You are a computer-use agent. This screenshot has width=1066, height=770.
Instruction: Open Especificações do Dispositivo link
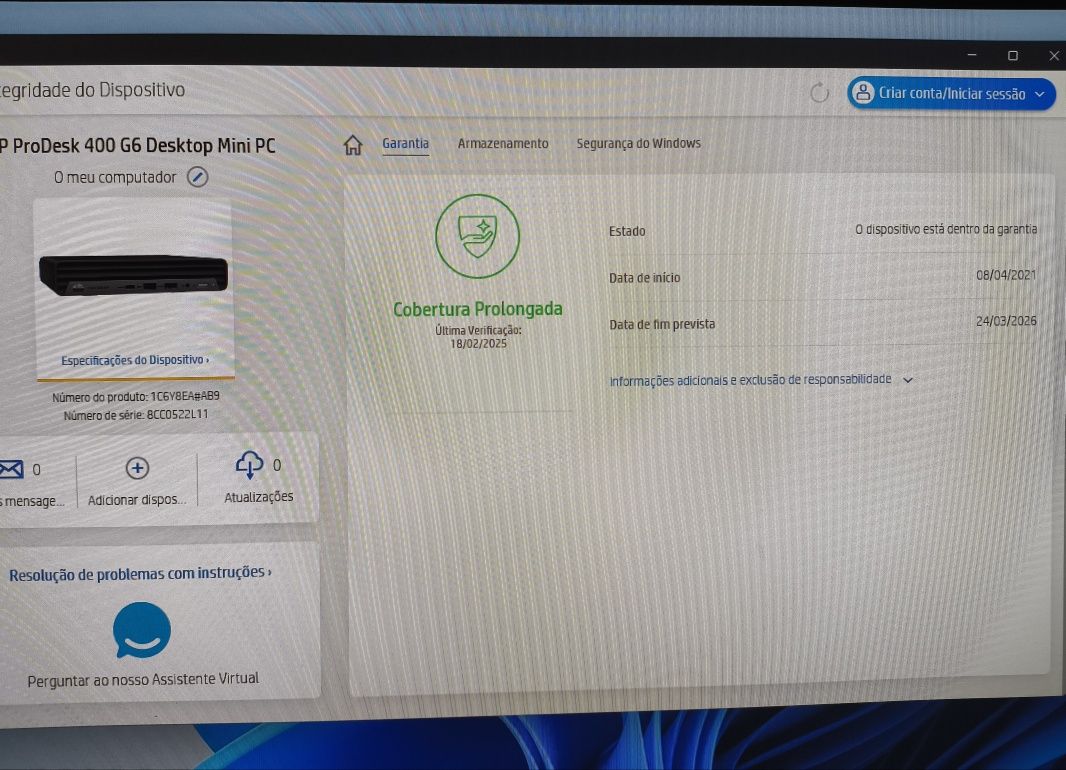coord(135,360)
